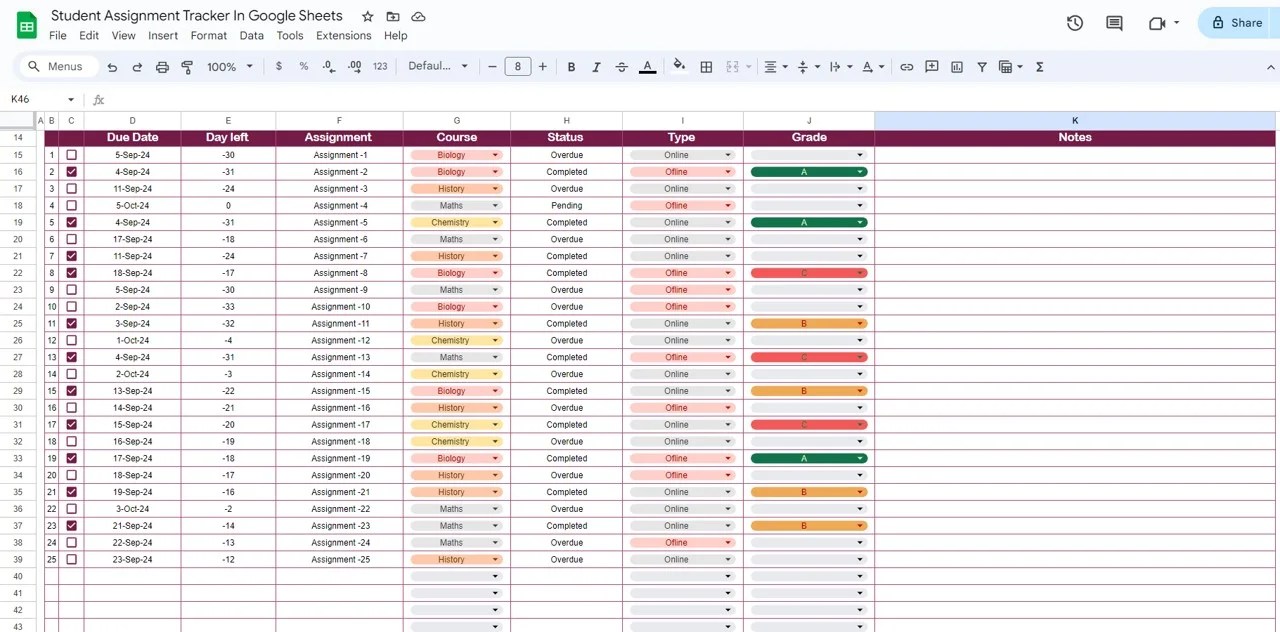Open the Extensions menu
Image resolution: width=1280 pixels, height=632 pixels.
tap(343, 35)
